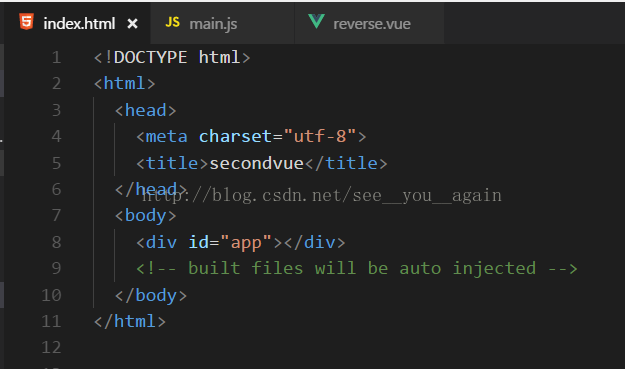Click the opening div tag name
The height and width of the screenshot is (369, 625).
pos(161,242)
